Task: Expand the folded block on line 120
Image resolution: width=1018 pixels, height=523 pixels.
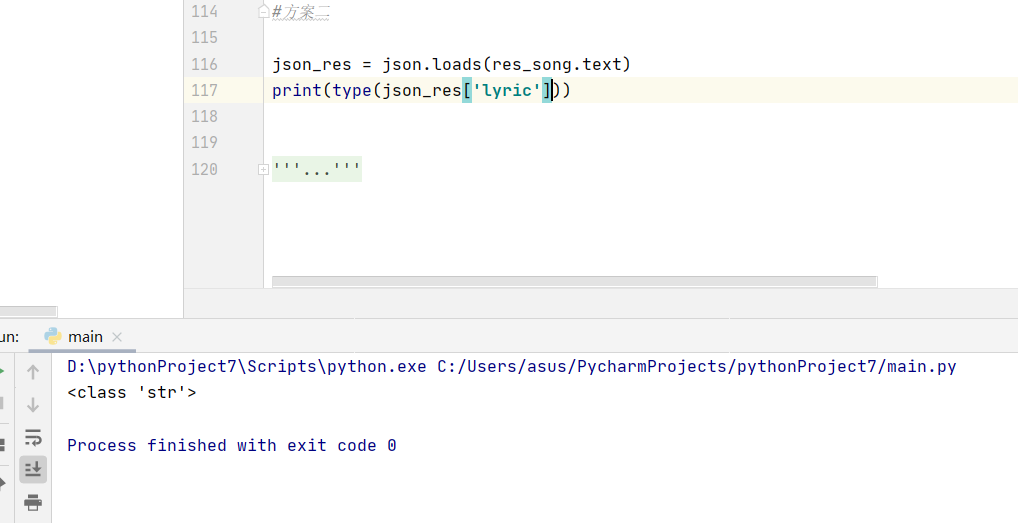Action: [x=263, y=169]
